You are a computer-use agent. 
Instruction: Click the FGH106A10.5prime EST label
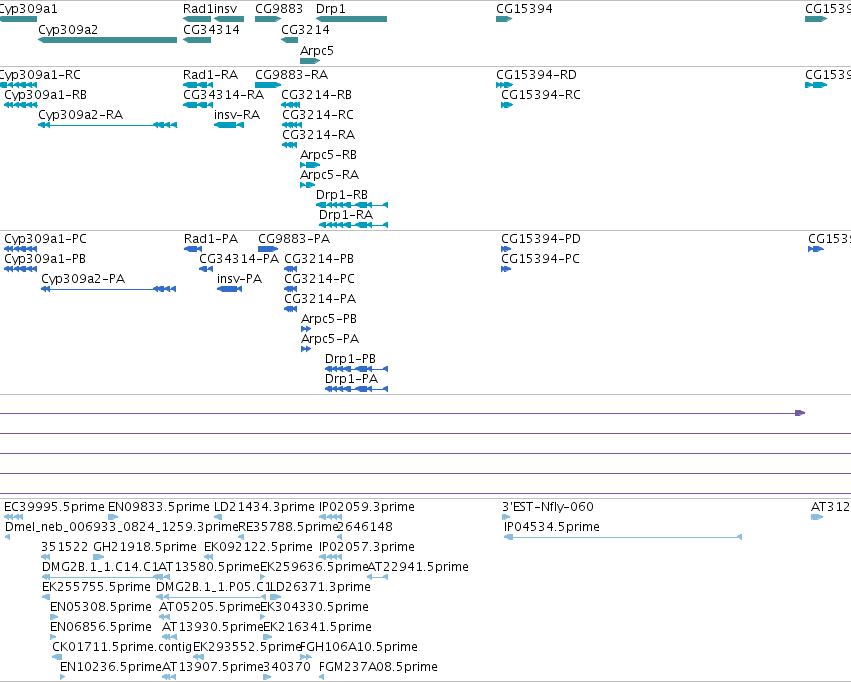tap(359, 647)
